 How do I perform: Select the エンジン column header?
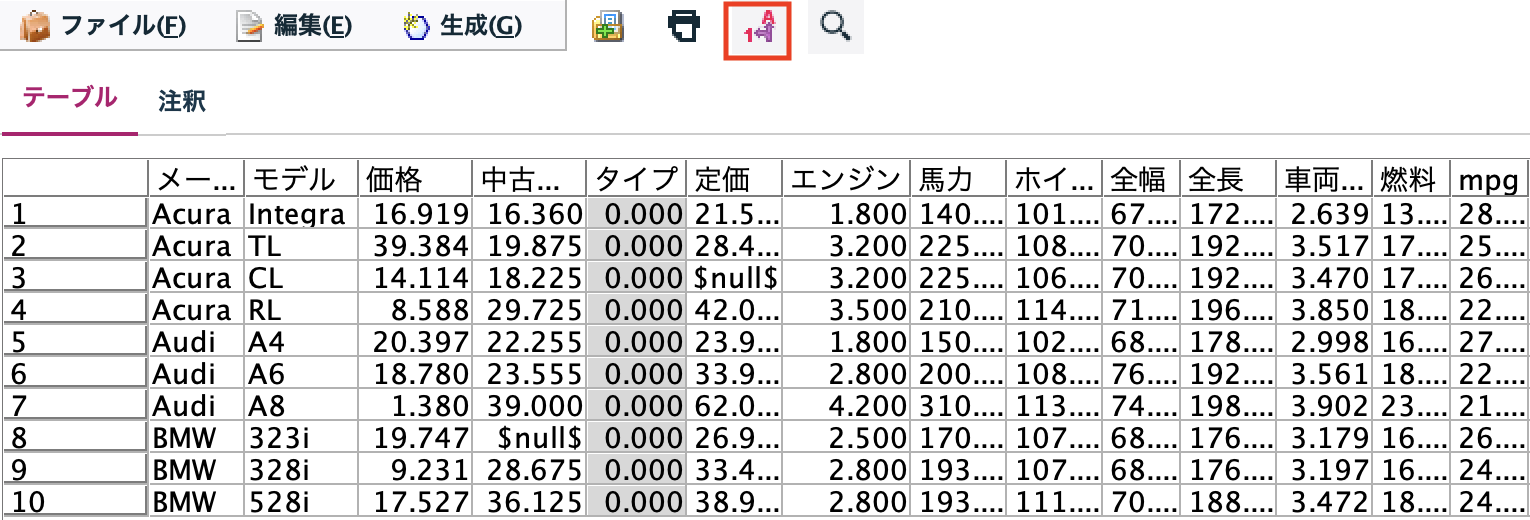[845, 179]
